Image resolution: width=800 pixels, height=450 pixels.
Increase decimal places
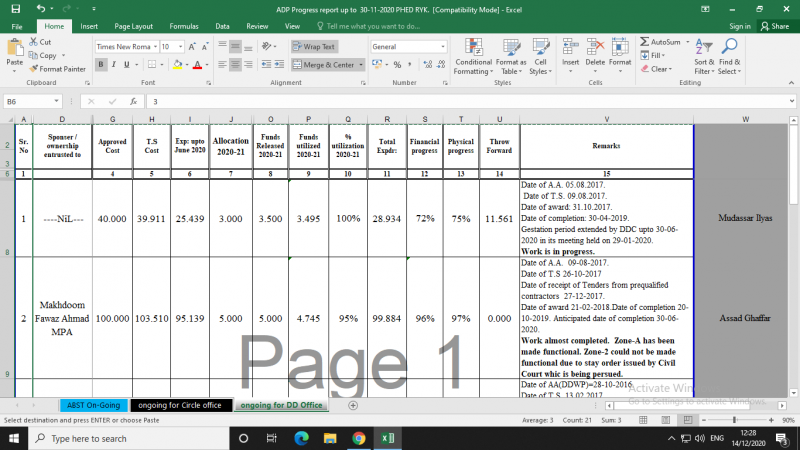tap(428, 65)
